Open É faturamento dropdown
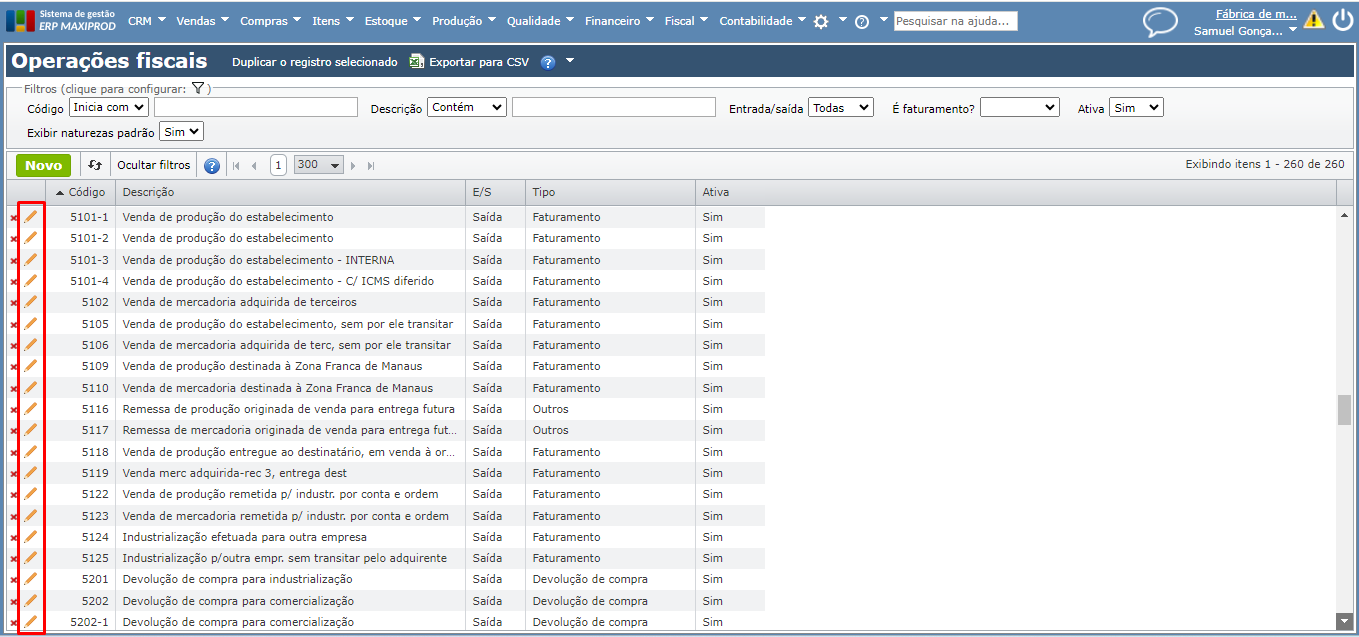Screen dimensions: 1359x637 1019,107
